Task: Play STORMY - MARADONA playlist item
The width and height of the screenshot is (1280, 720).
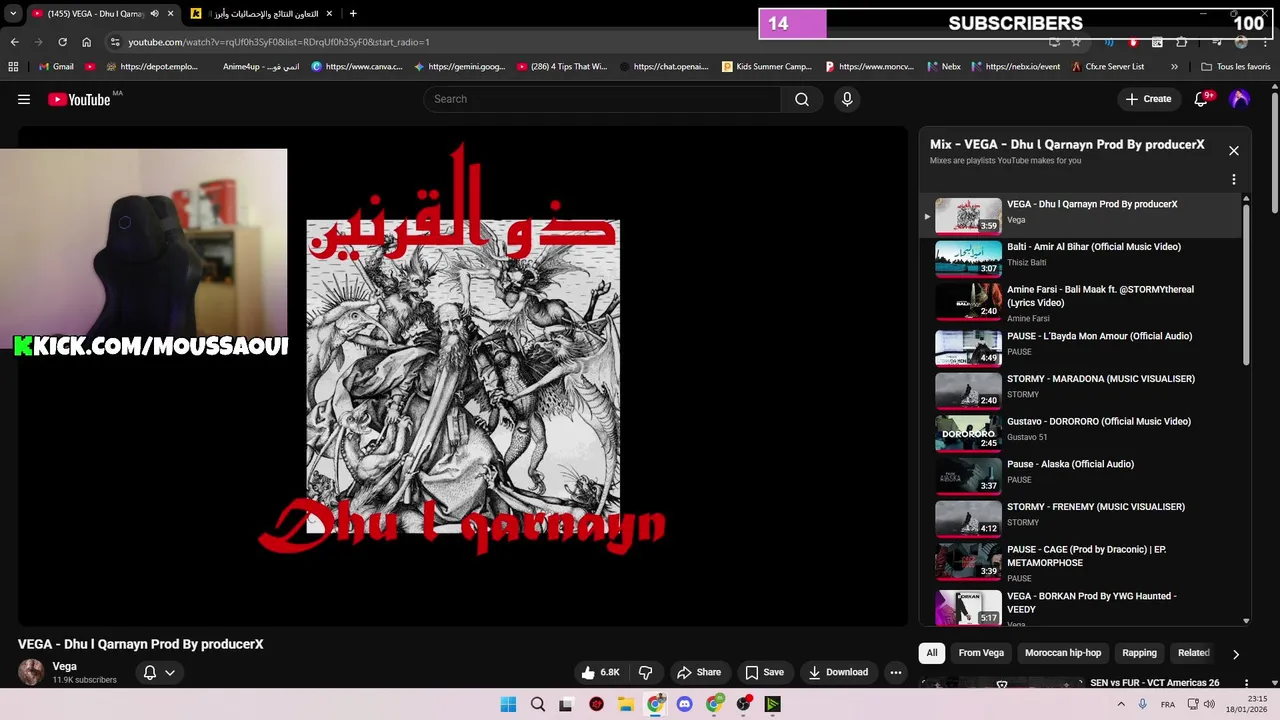Action: point(1080,391)
